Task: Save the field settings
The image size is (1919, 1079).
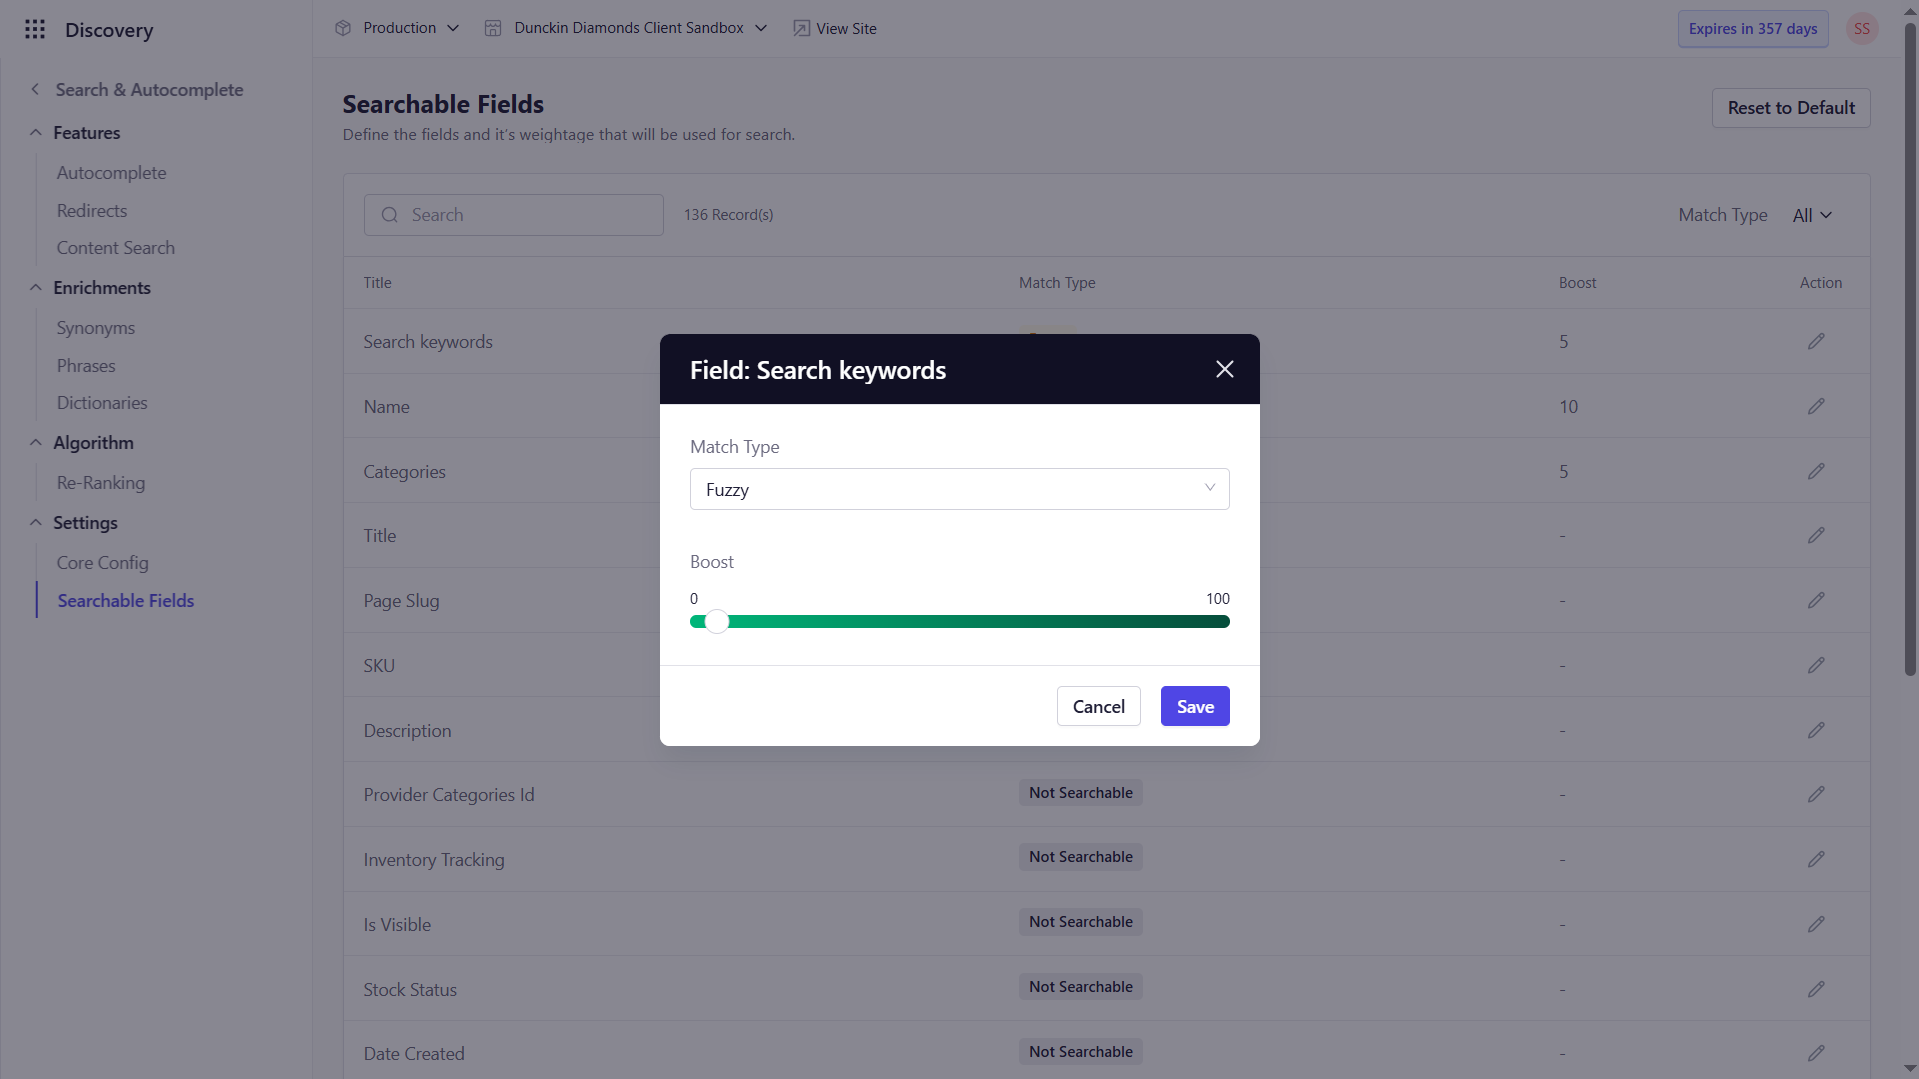Action: coord(1195,706)
